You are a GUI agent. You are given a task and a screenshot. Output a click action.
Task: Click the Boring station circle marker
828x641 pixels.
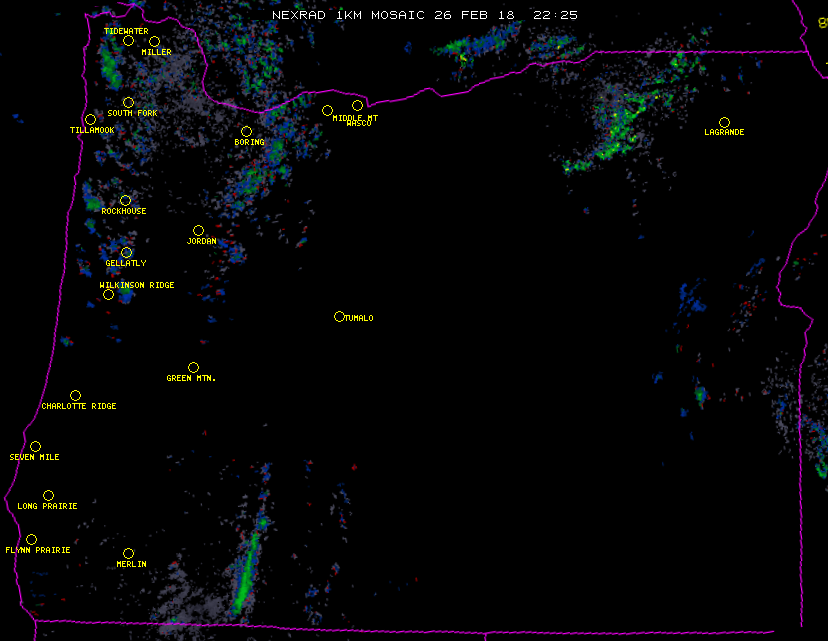click(246, 131)
